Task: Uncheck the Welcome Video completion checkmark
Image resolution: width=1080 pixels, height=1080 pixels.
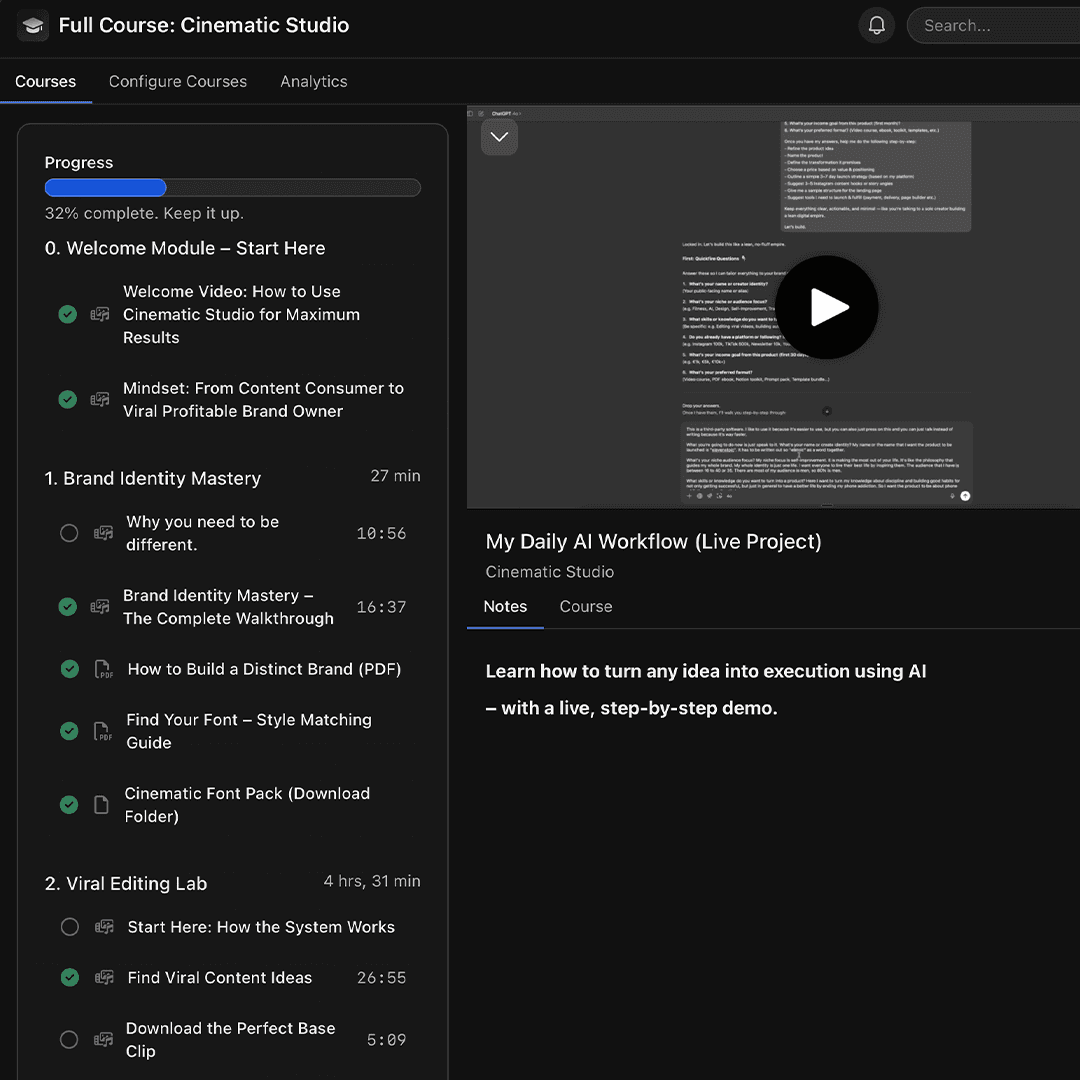Action: click(x=68, y=314)
